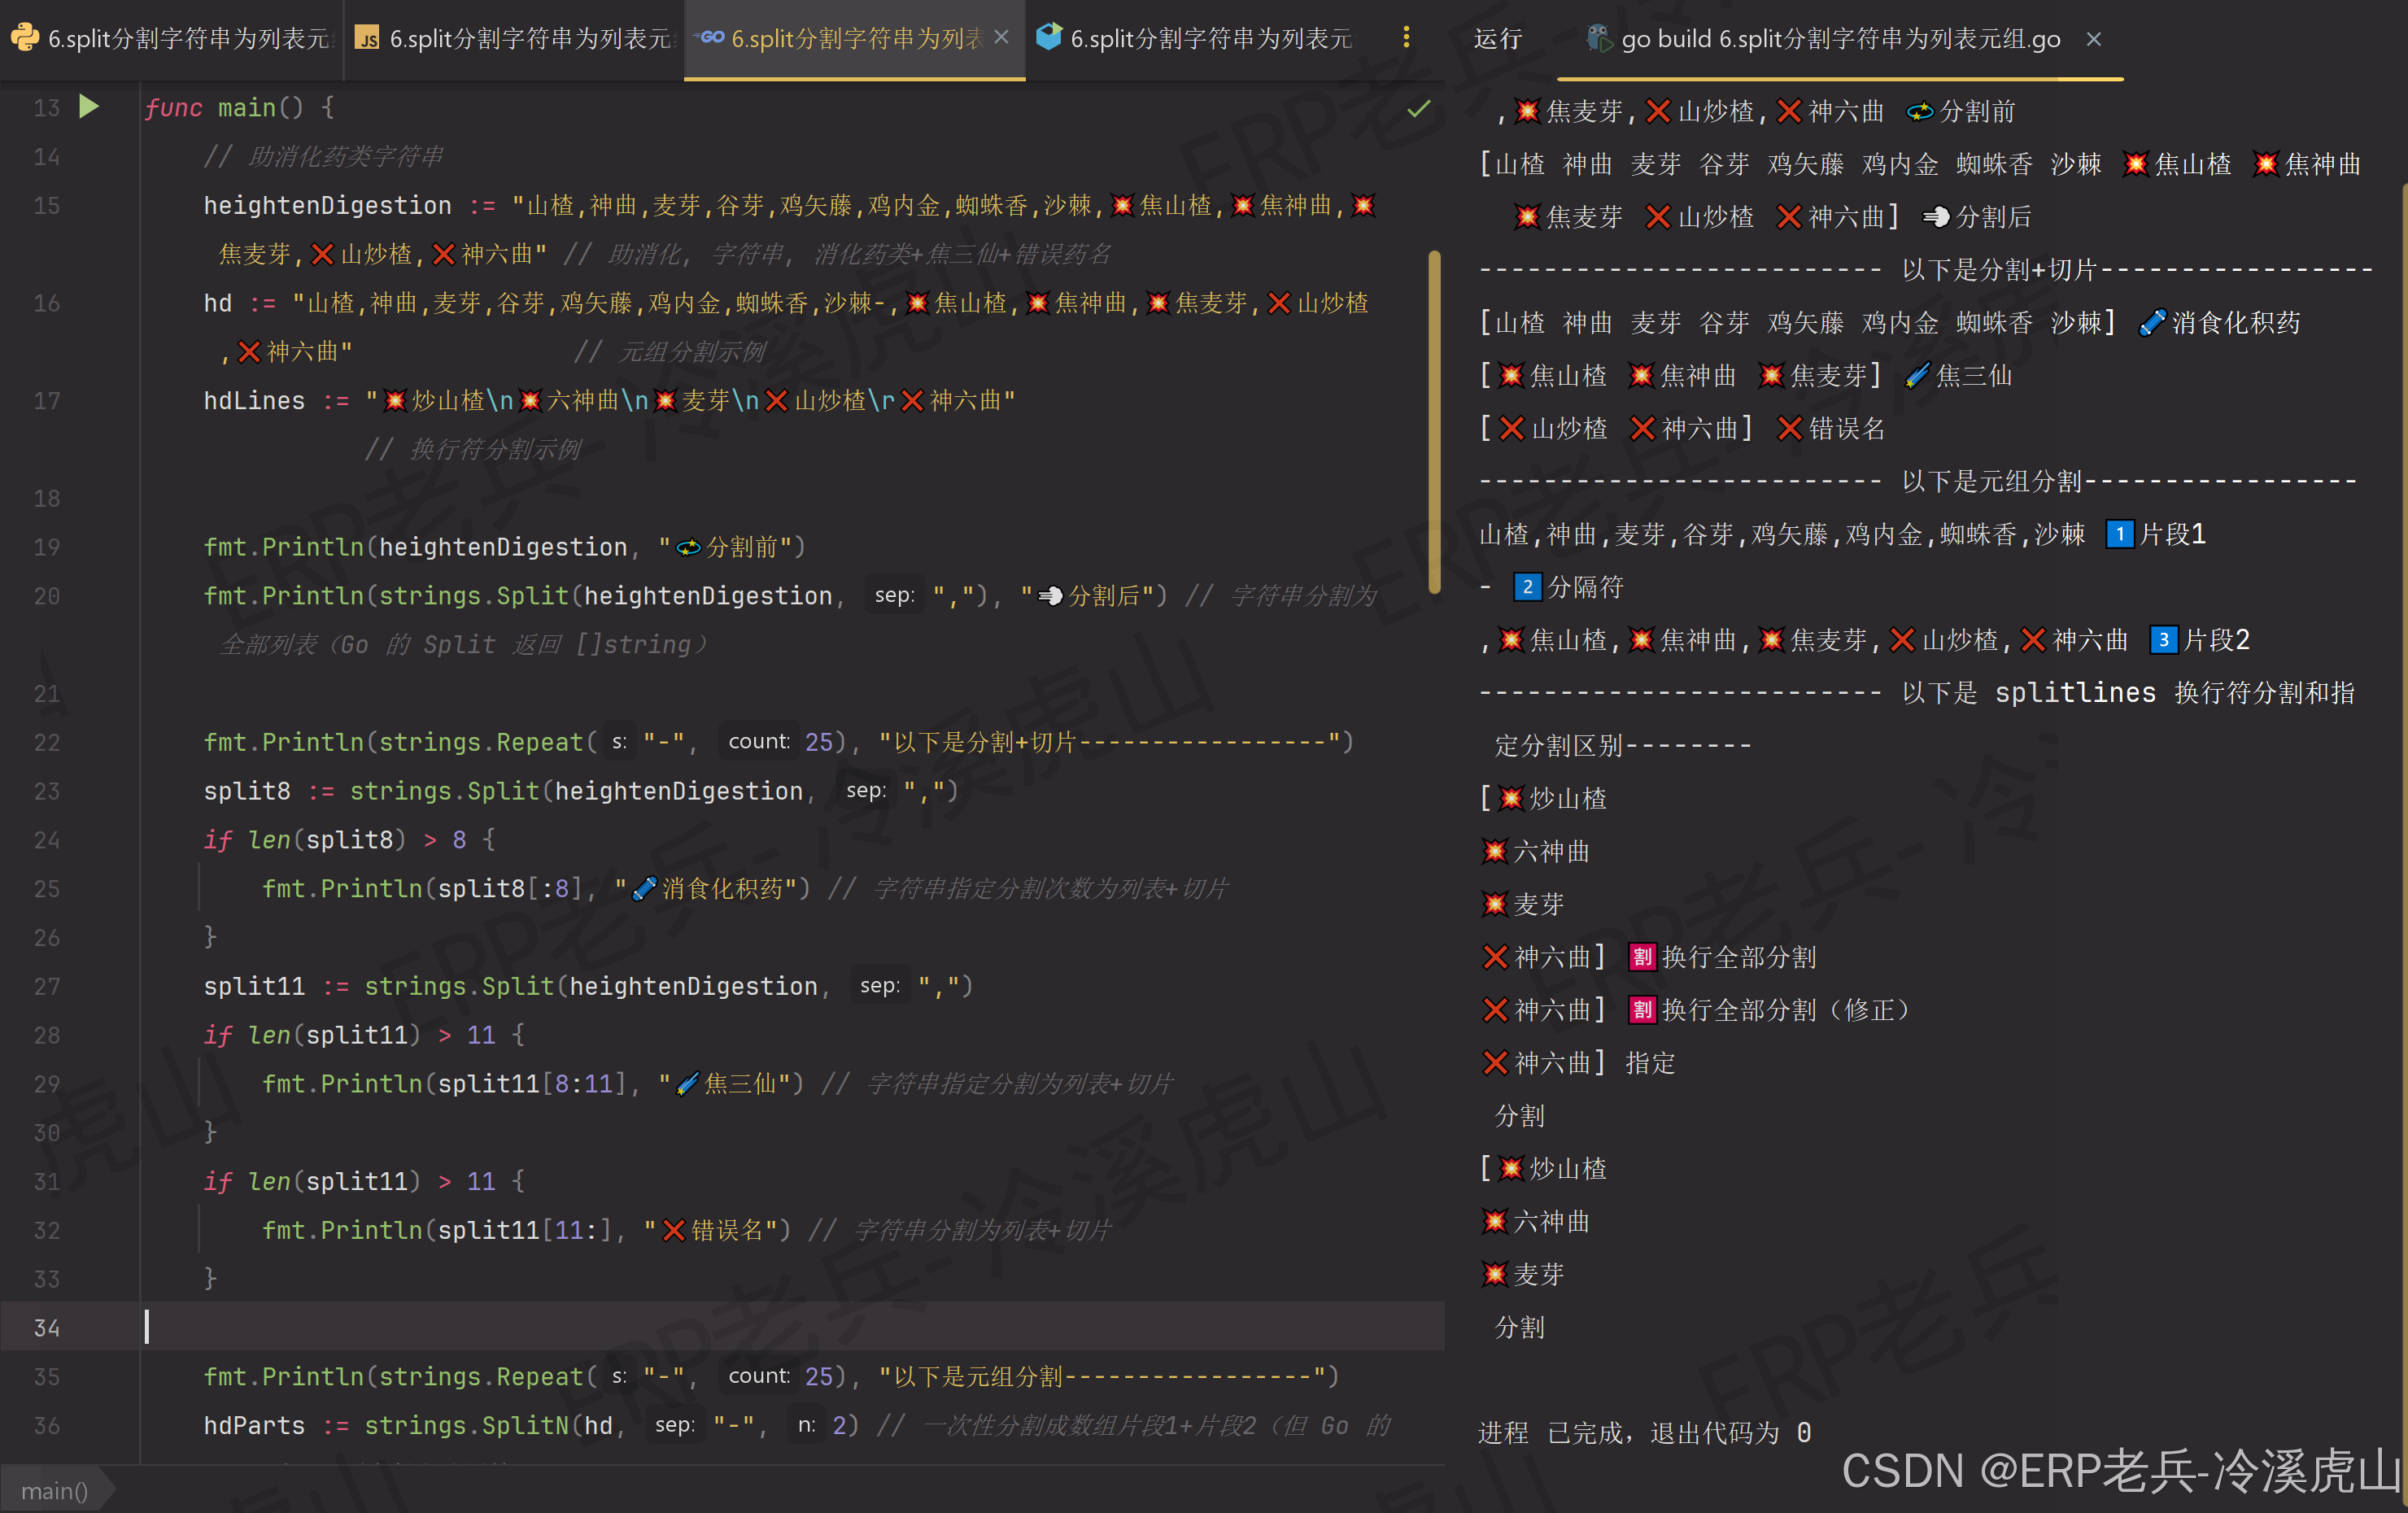Image resolution: width=2408 pixels, height=1513 pixels.
Task: Click '错误名' in the run output
Action: point(1846,428)
